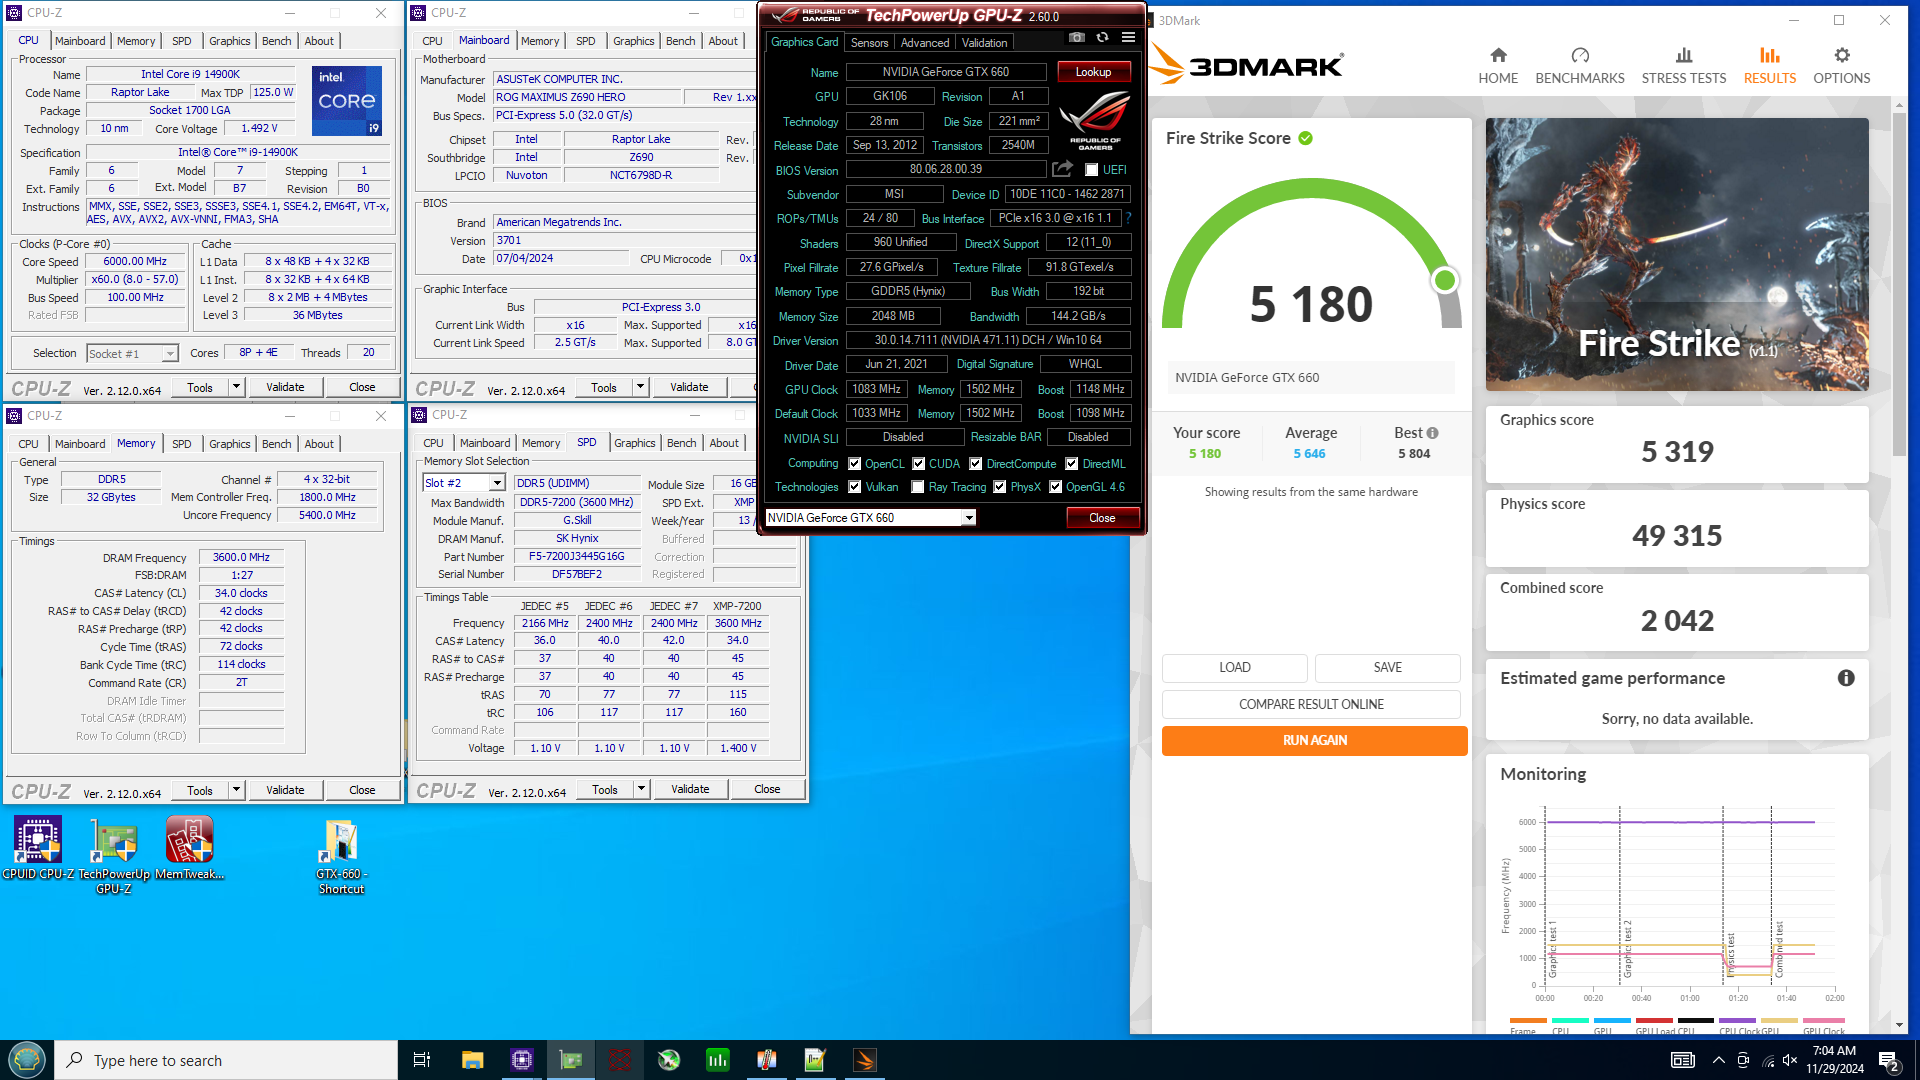The image size is (1920, 1080).
Task: Open About tab in CPU-Z Memory window
Action: 319,444
